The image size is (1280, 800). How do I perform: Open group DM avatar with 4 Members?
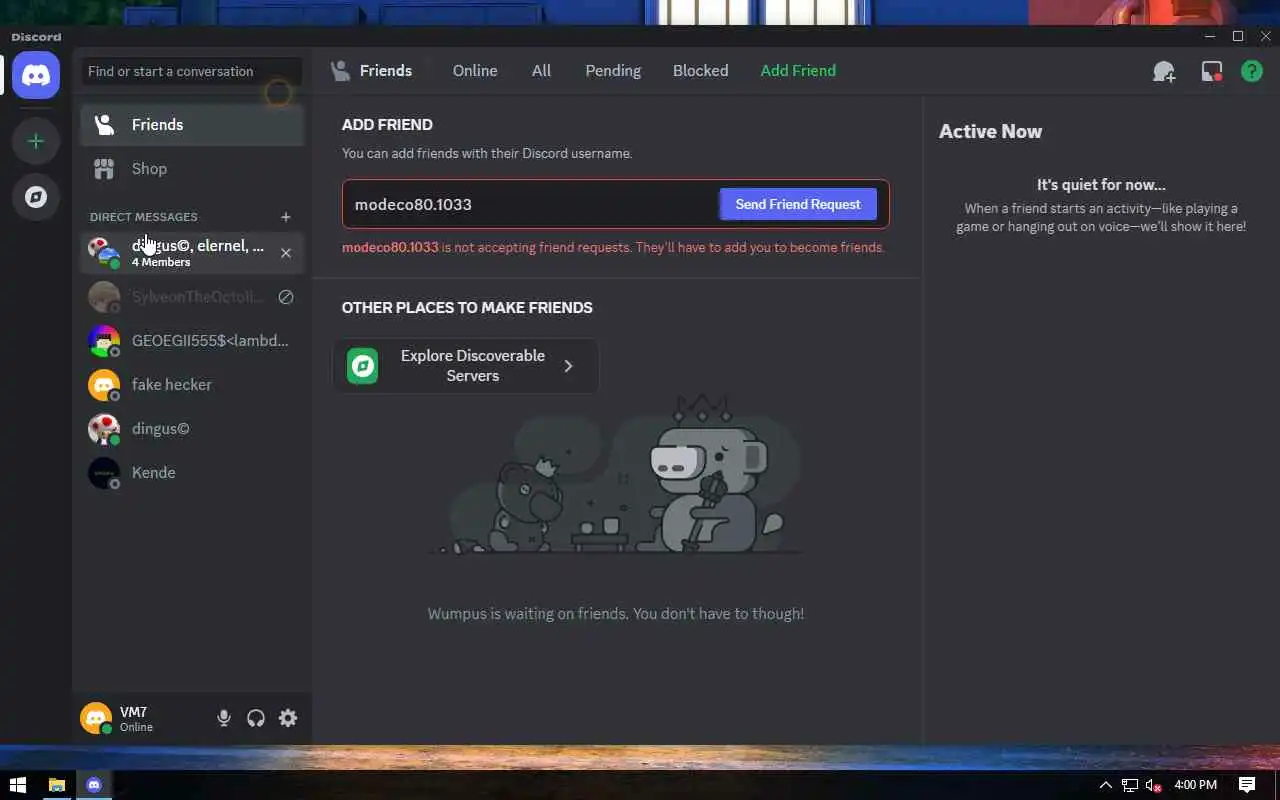tap(104, 253)
